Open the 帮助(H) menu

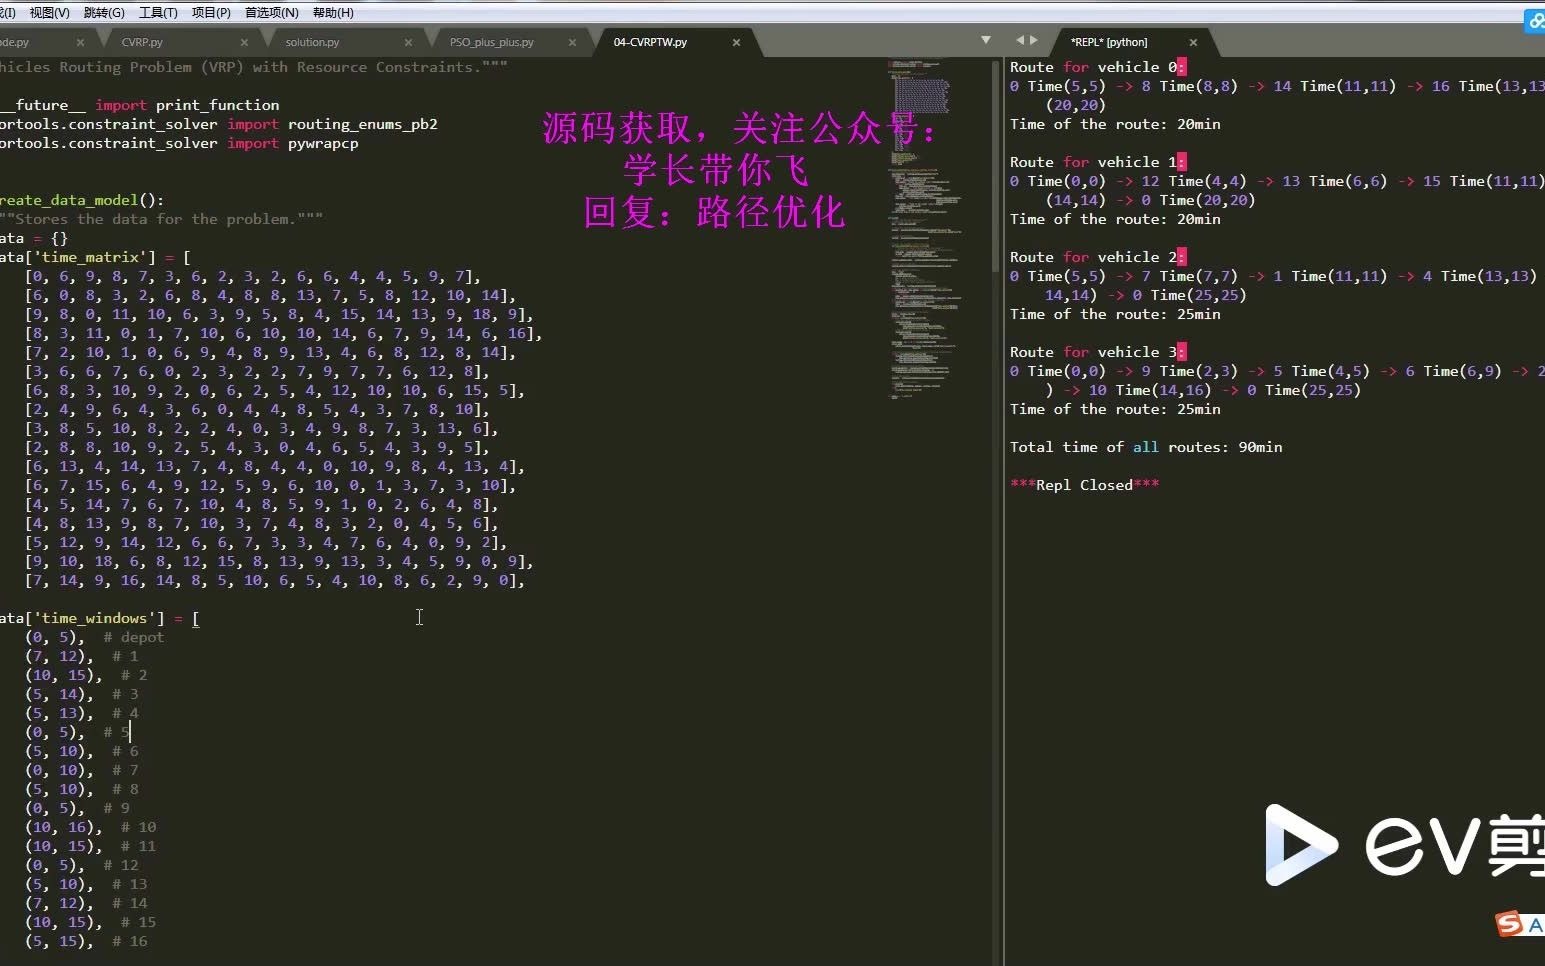point(333,13)
